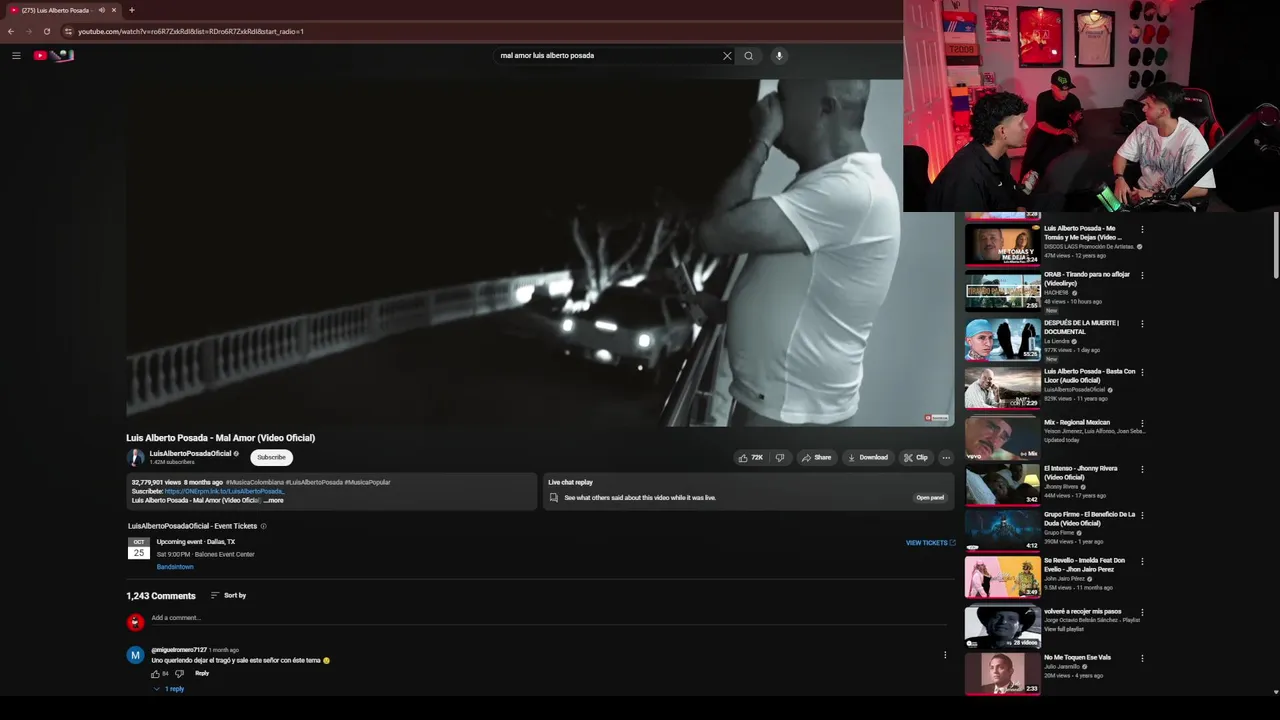Follow the VIEW TICKETS link
The image size is (1280, 720).
coord(930,543)
